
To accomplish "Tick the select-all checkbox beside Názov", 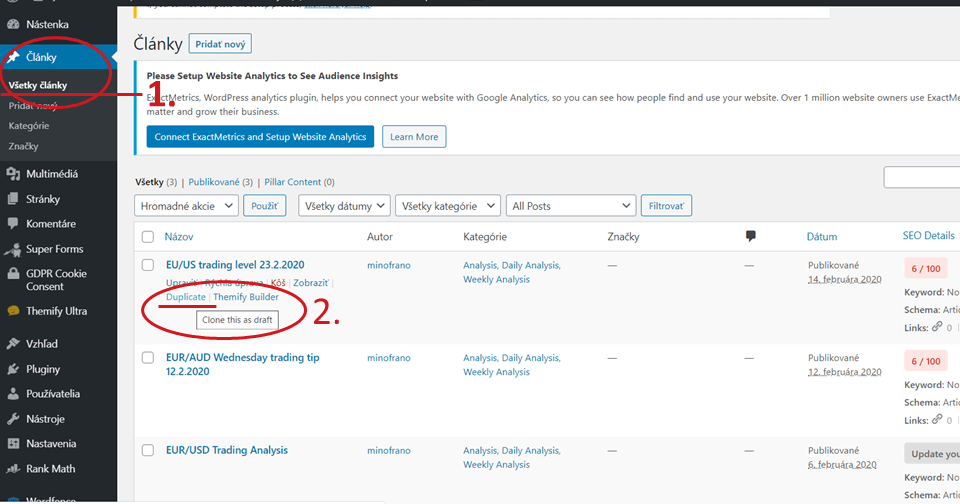I will pos(148,237).
